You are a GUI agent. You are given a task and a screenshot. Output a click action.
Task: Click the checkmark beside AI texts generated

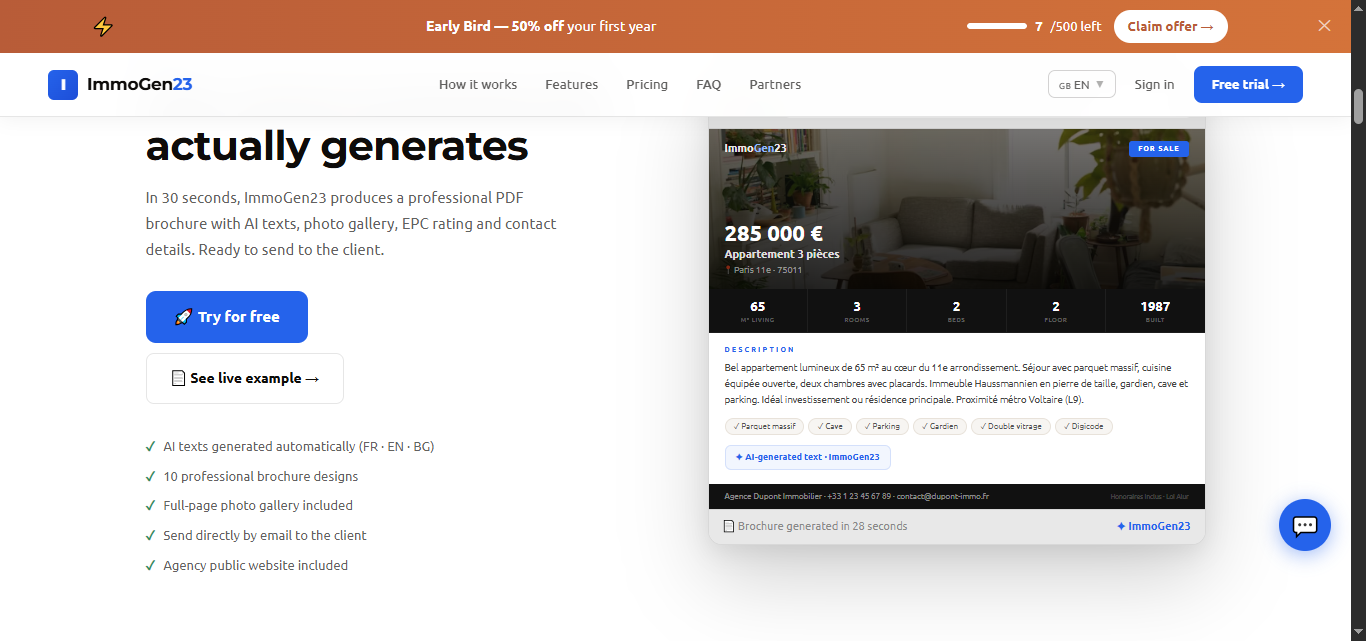150,446
